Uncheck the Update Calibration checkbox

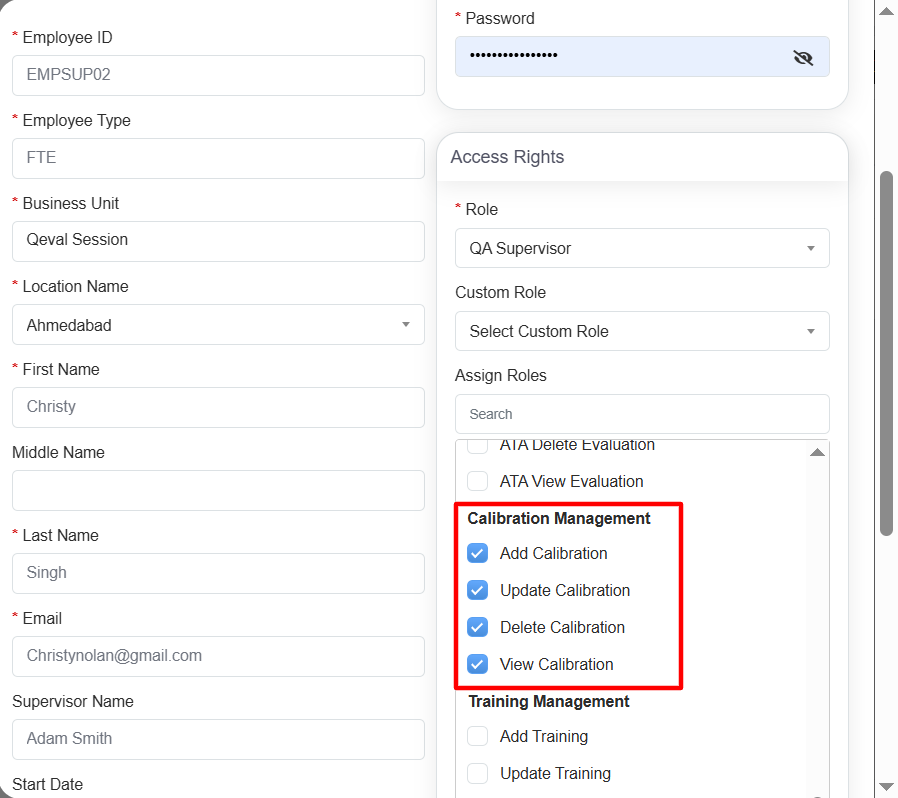(478, 590)
